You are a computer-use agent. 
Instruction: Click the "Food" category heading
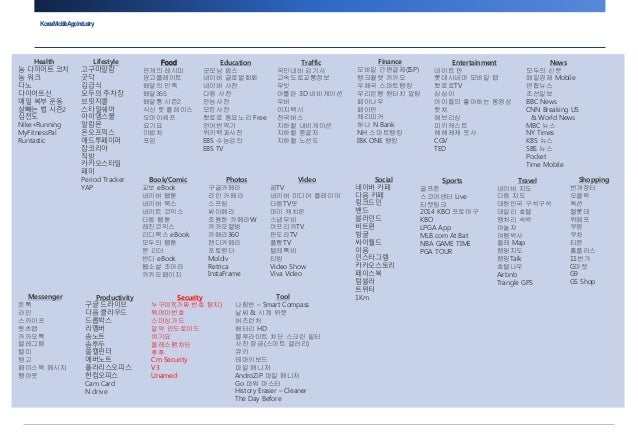(168, 62)
